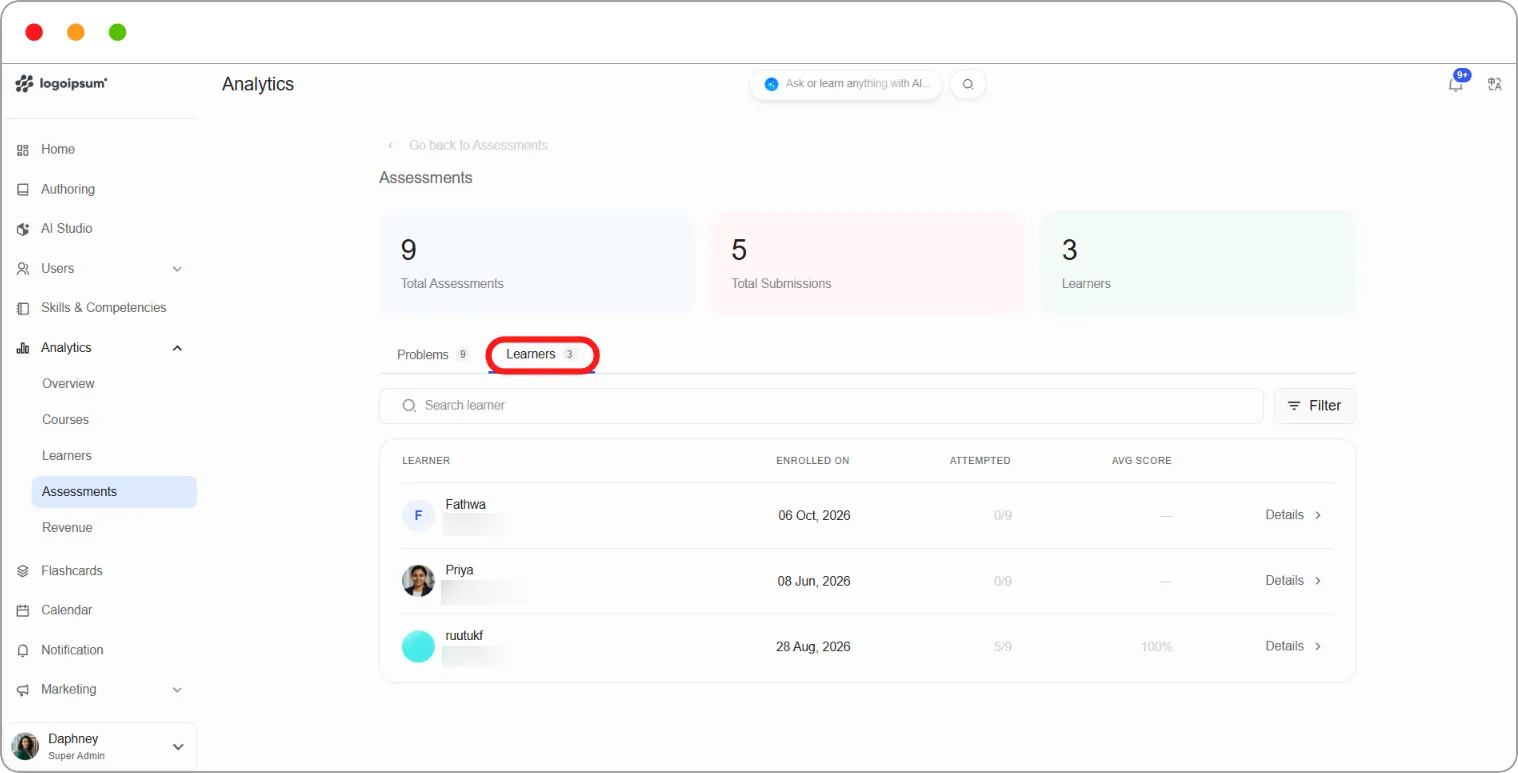Open the notifications bell icon

pos(1455,85)
